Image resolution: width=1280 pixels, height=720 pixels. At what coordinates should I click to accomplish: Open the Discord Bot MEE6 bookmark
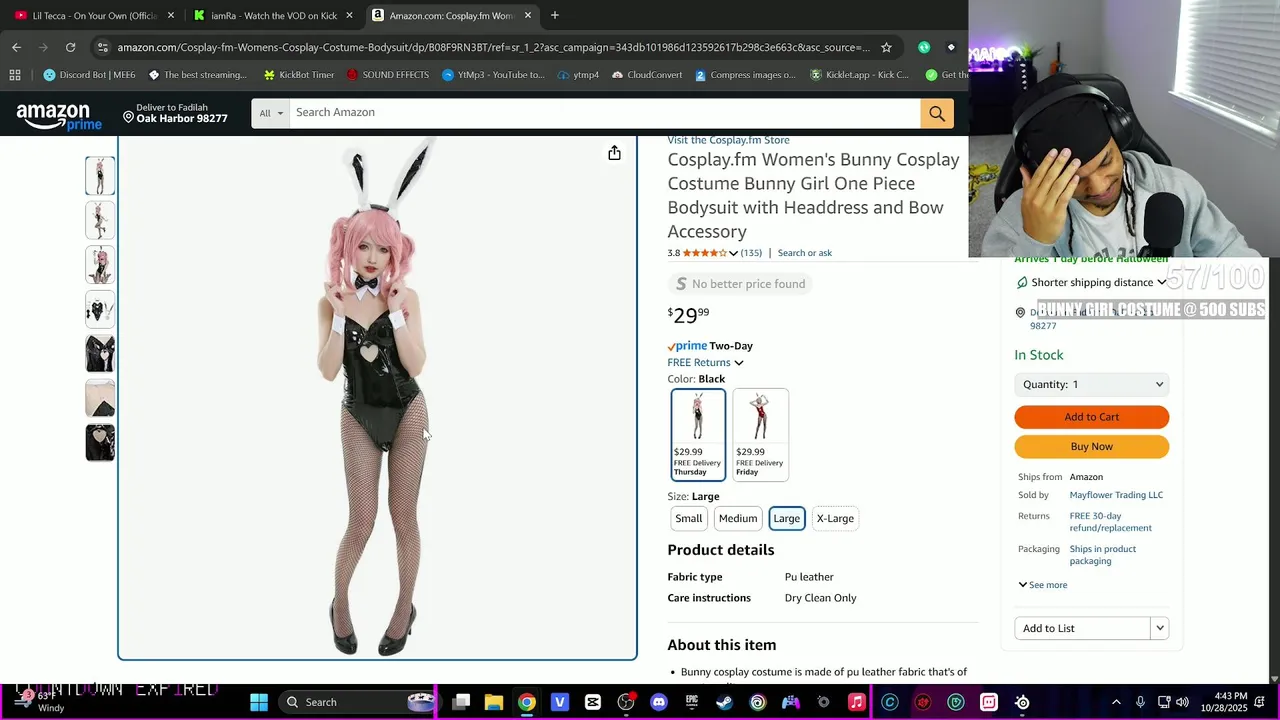[89, 75]
